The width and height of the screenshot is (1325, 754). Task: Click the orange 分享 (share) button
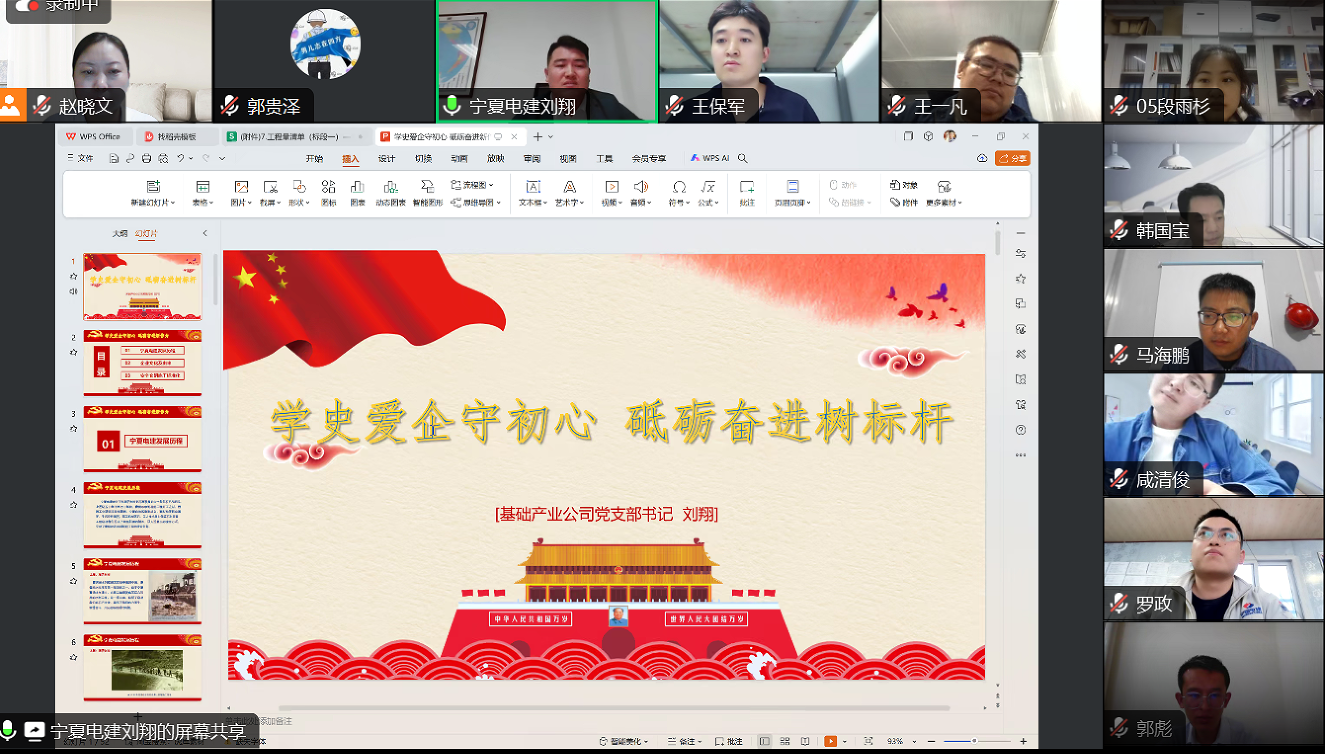pos(1013,158)
